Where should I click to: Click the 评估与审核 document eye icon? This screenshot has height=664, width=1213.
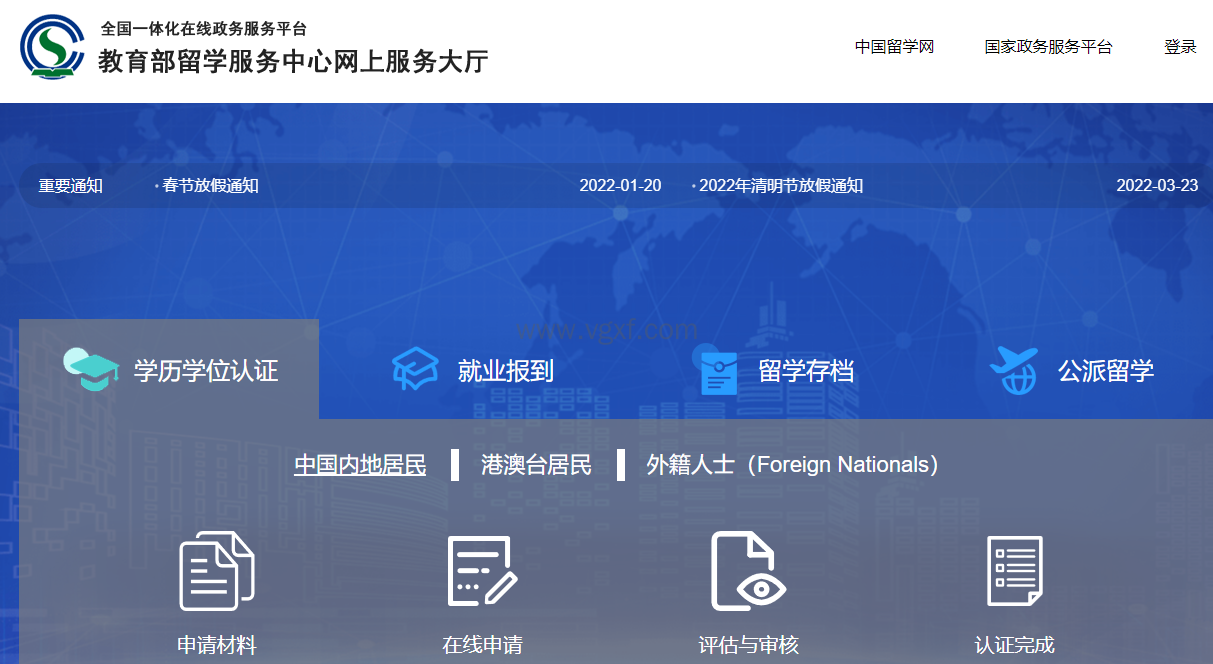748,571
